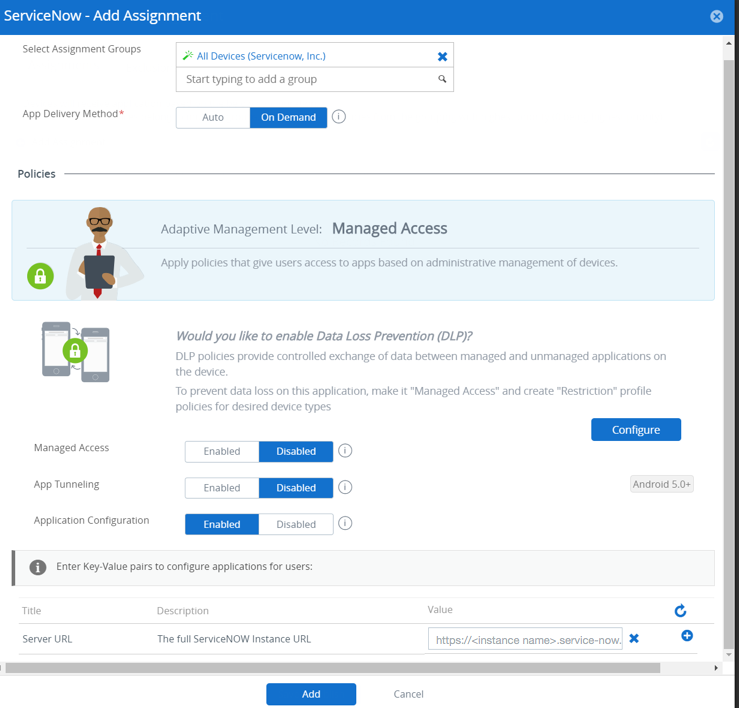Viewport: 739px width, 708px height.
Task: Remove the All Devices assignment group
Action: click(x=442, y=57)
